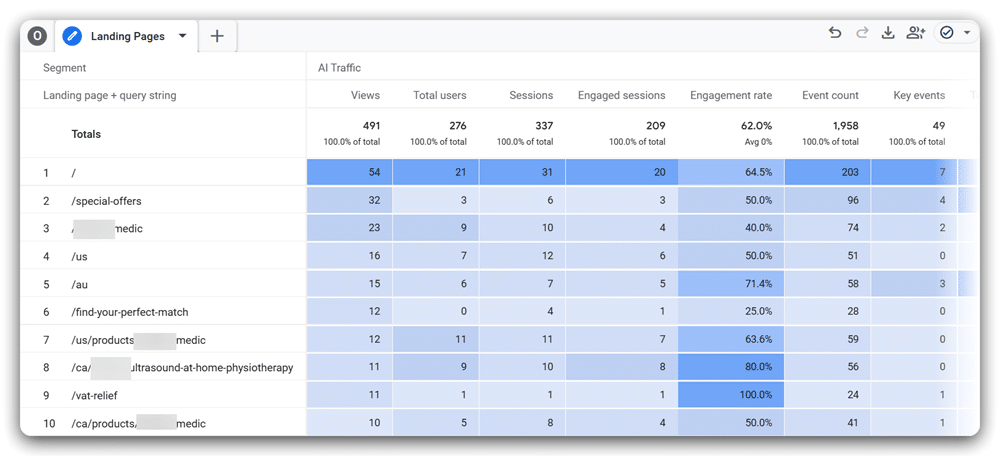The width and height of the screenshot is (1000, 456).
Task: Click the Total users column header
Action: pos(439,96)
